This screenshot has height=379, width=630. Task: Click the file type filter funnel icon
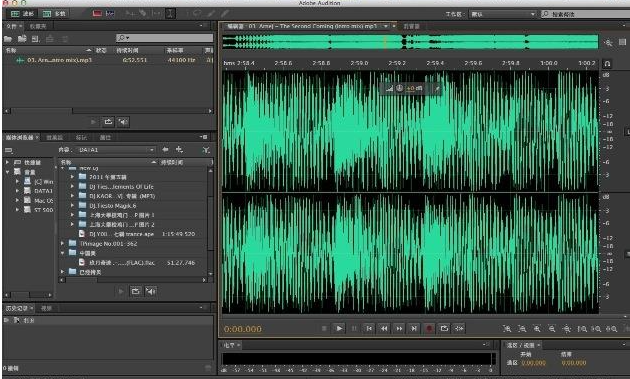coord(206,150)
